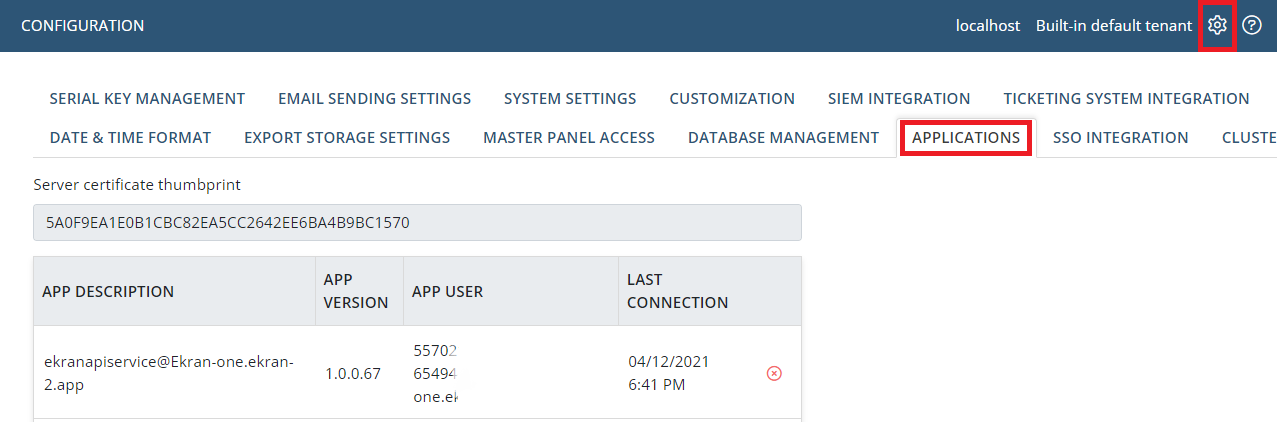Click the Built-in default tenant label
The image size is (1277, 422).
tap(1114, 25)
